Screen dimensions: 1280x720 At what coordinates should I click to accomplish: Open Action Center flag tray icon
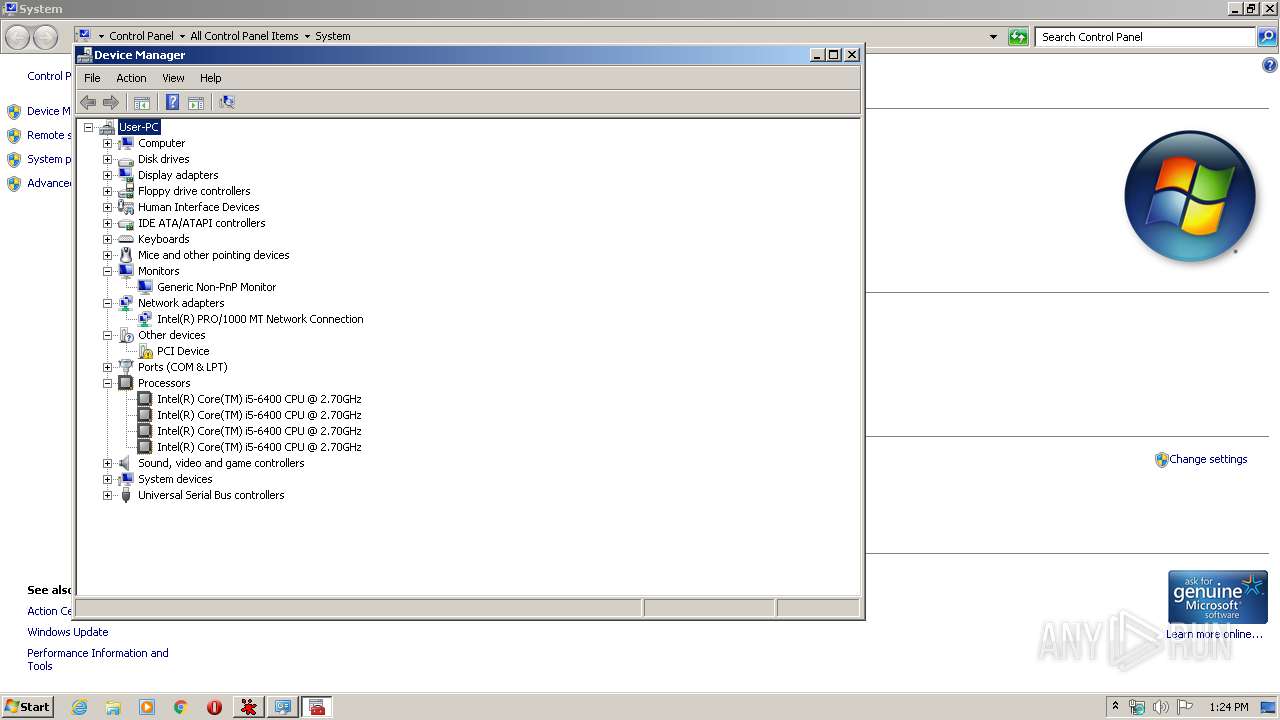pyautogui.click(x=1185, y=707)
